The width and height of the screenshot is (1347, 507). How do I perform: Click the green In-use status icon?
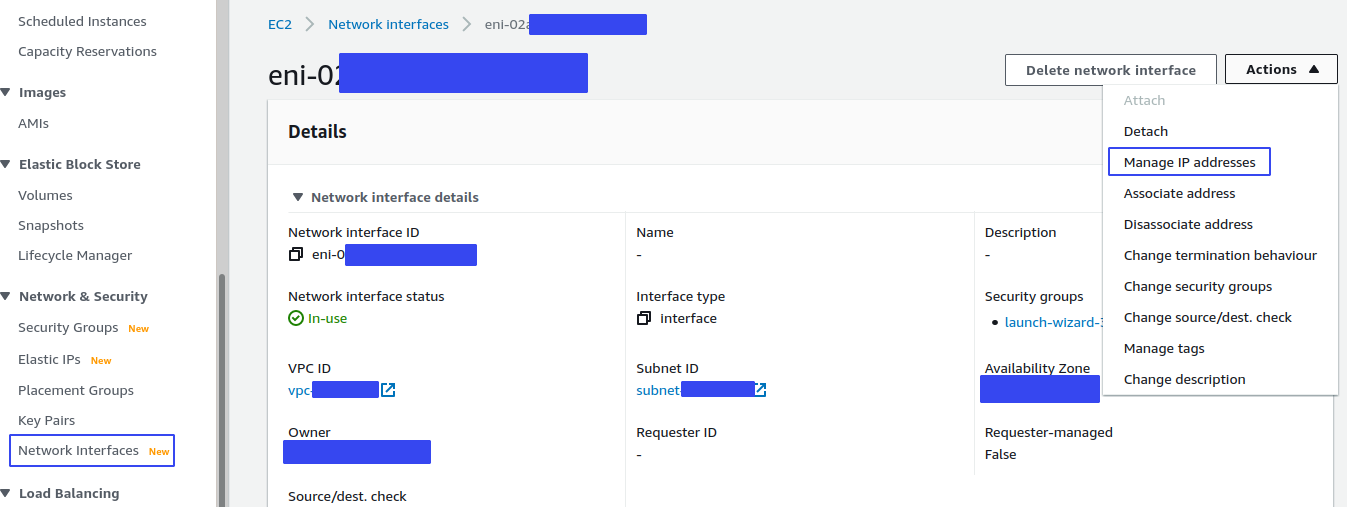[295, 319]
